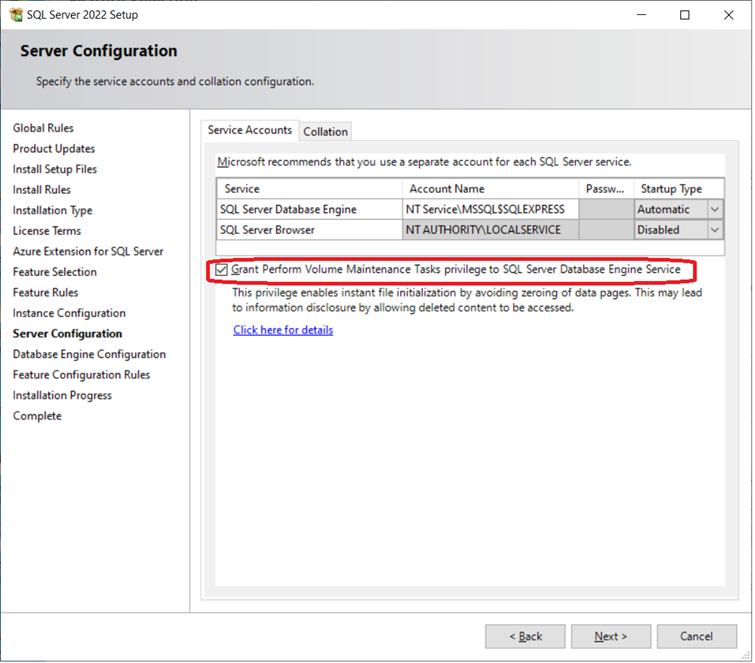The image size is (755, 663).
Task: Cancel the SQL Server setup
Action: point(698,637)
